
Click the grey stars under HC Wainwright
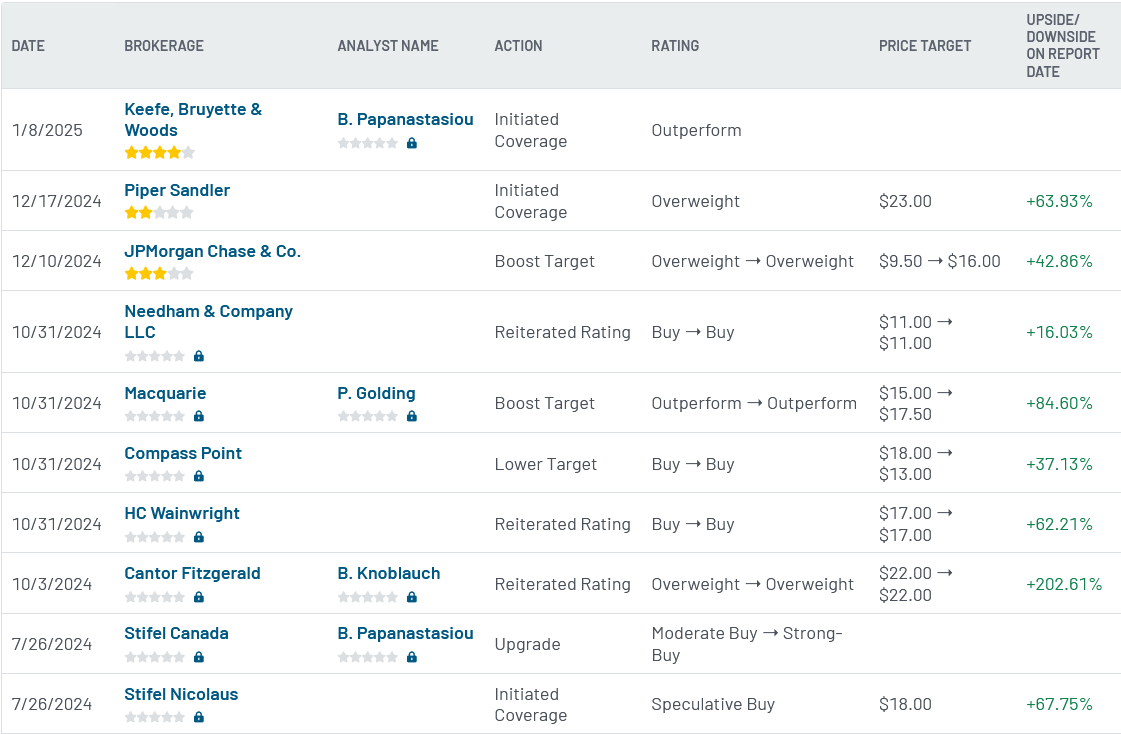154,537
